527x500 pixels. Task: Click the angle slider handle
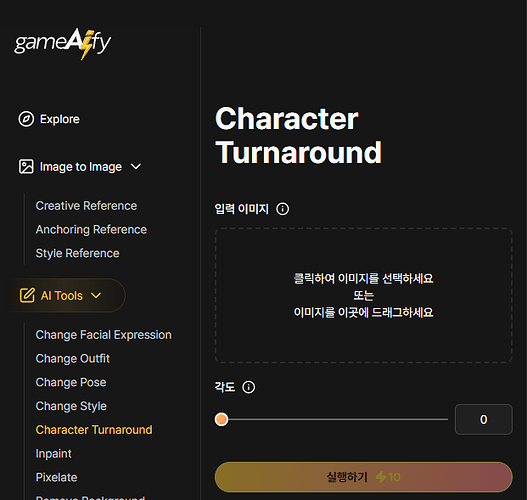221,419
